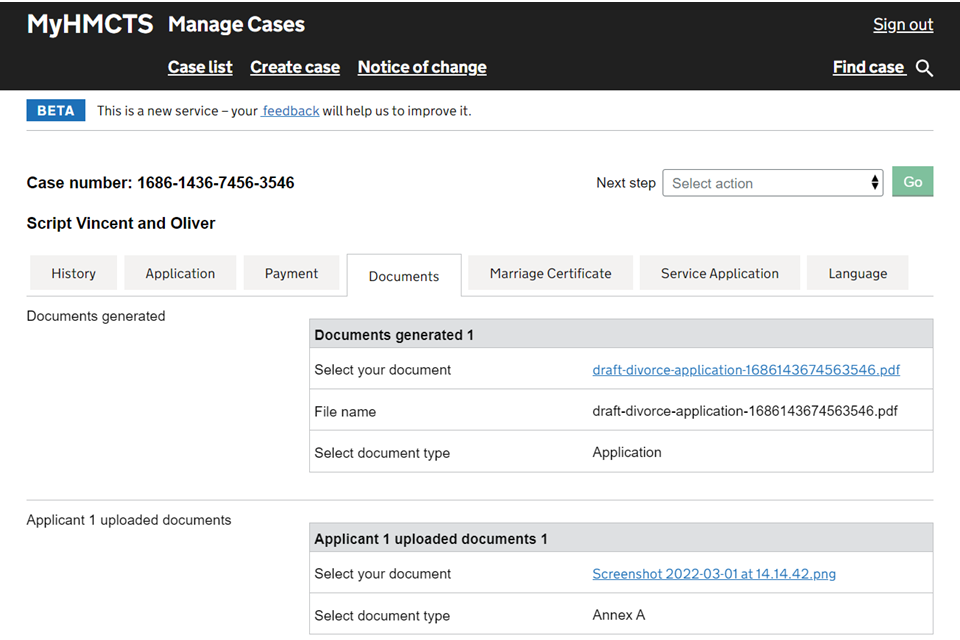Select the Payment tab

tap(291, 273)
